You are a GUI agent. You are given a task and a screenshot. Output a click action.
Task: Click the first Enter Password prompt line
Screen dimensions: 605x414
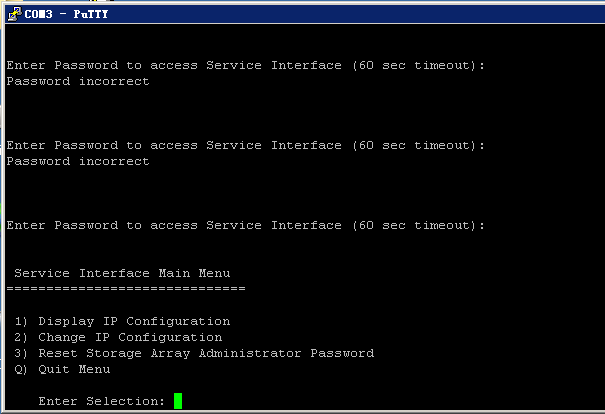[x=246, y=65]
